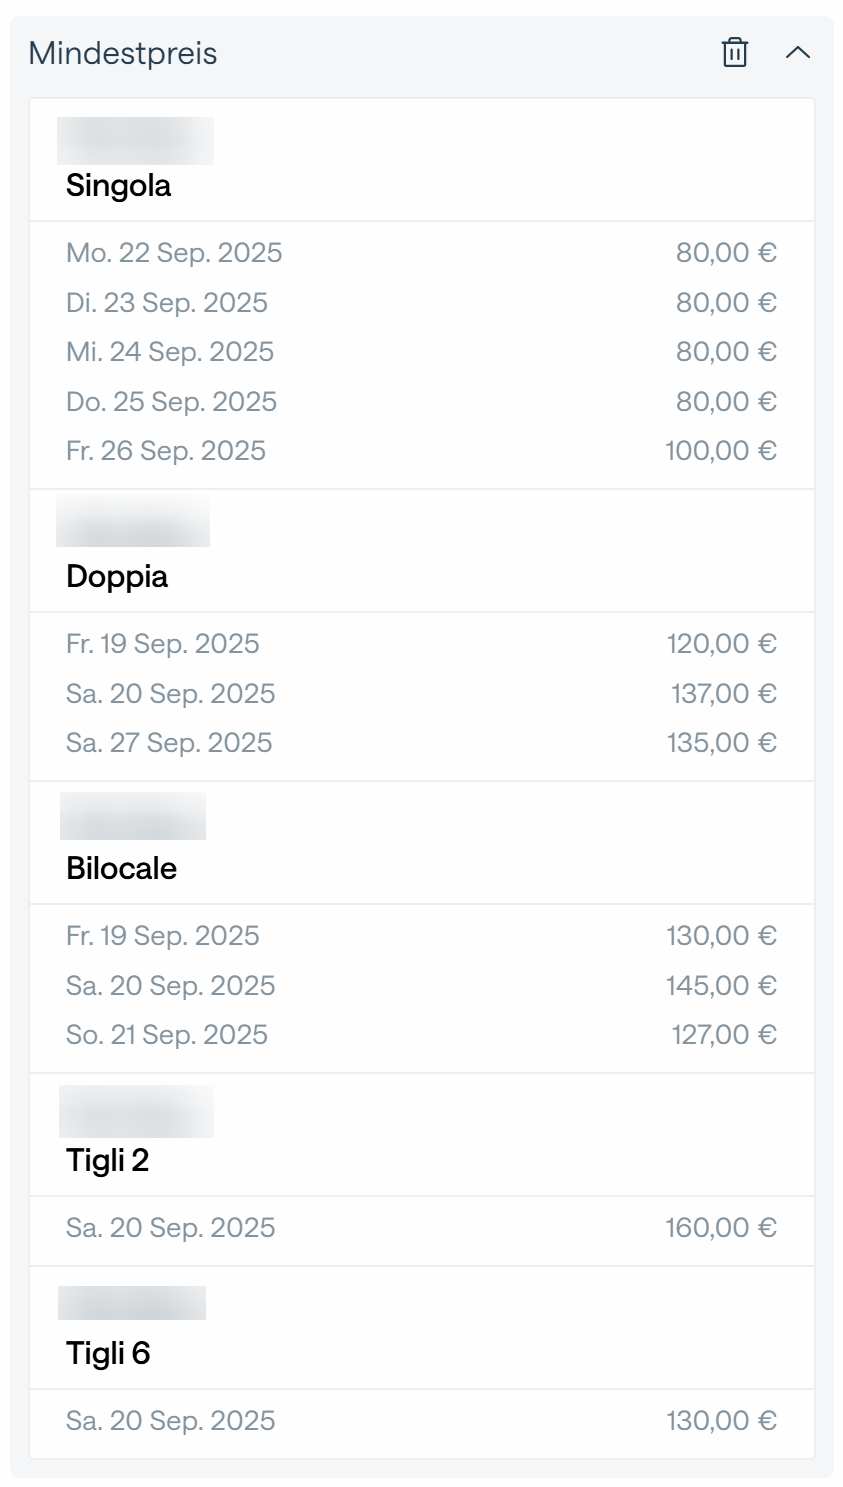Image resolution: width=843 pixels, height=1487 pixels.
Task: Select the Singola room heading
Action: [118, 185]
